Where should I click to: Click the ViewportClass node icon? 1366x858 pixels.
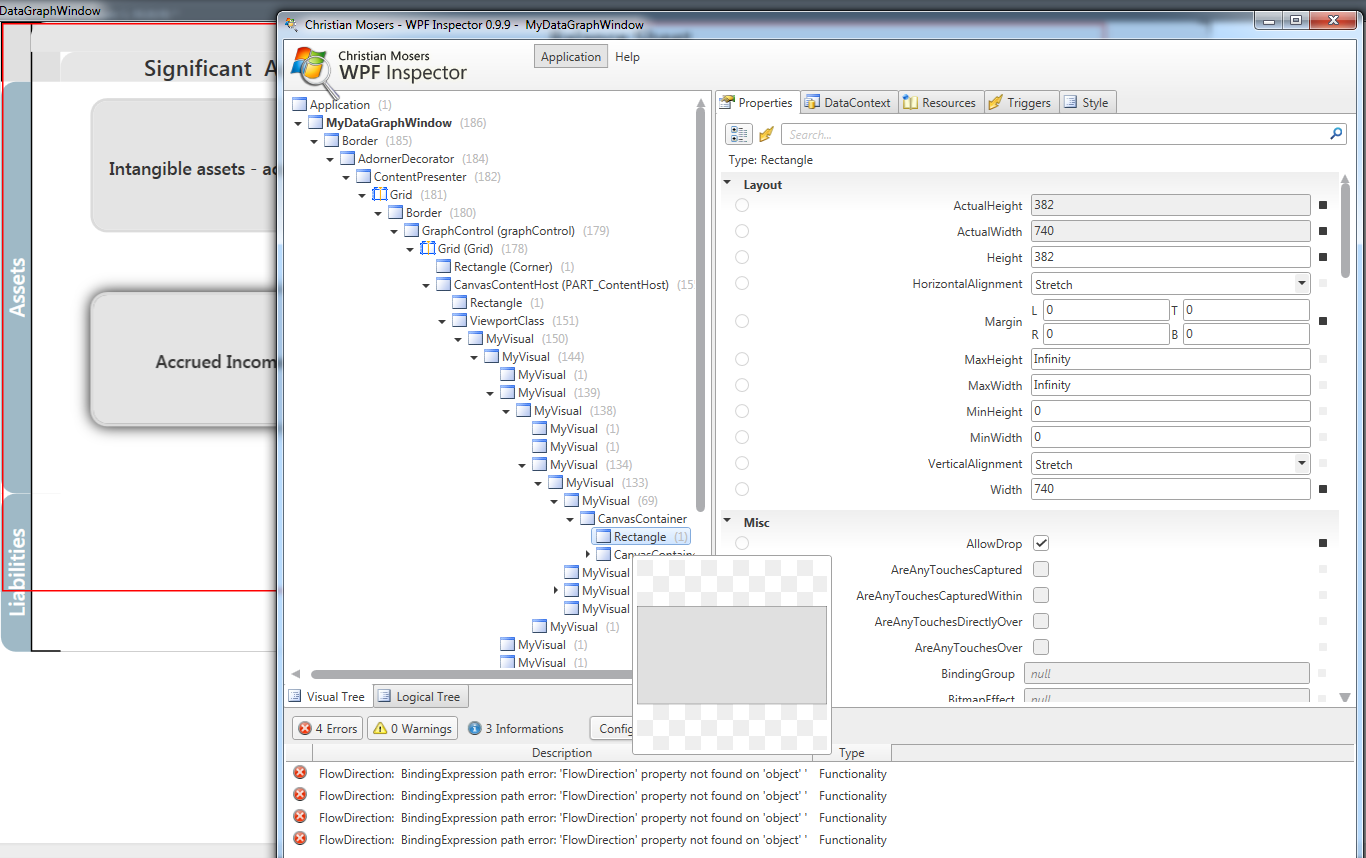pos(459,320)
